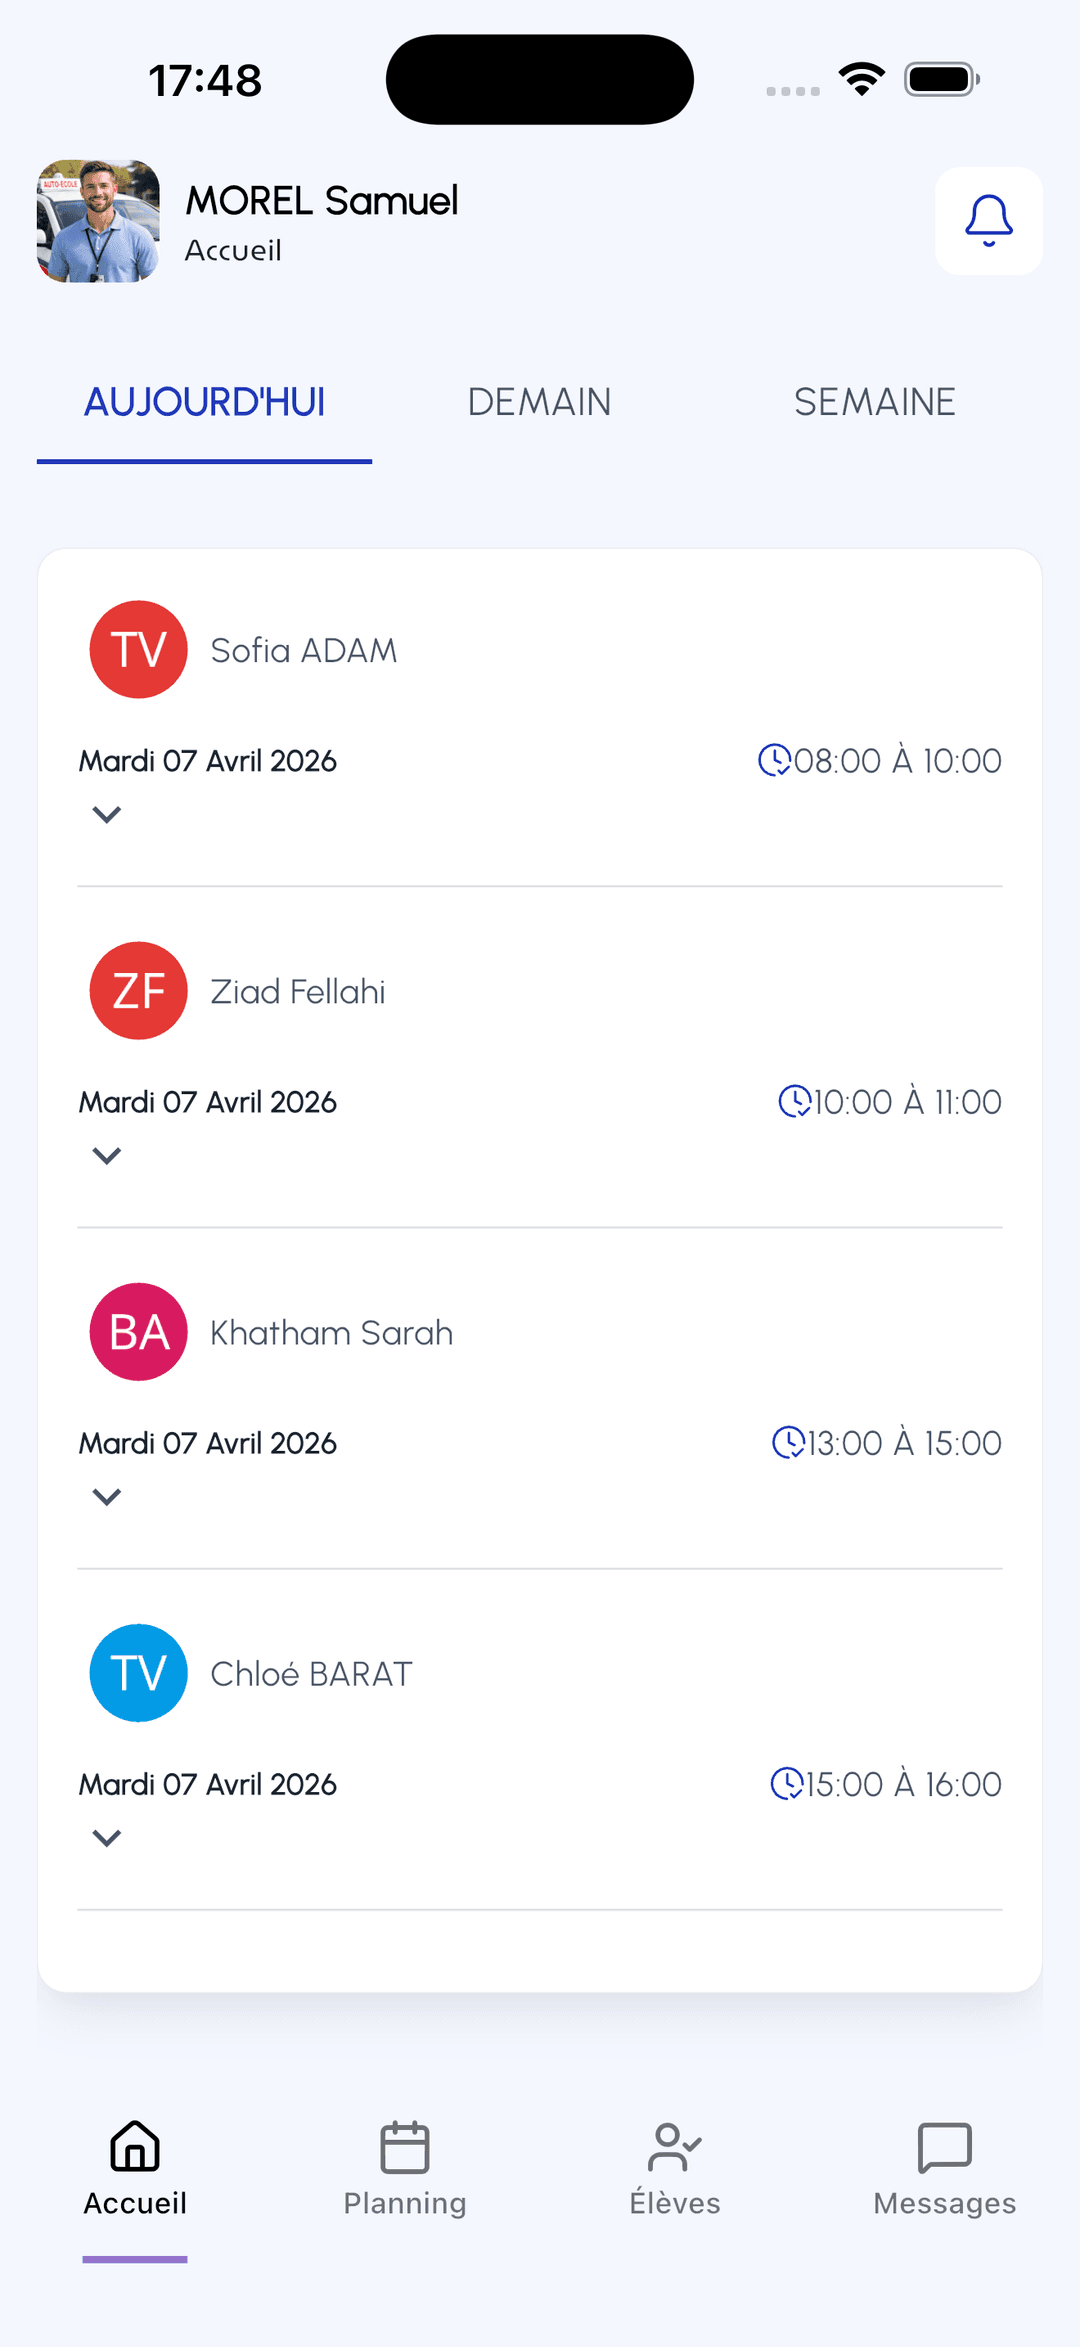Tap the Accueil home icon
1080x2347 pixels.
click(x=135, y=2146)
